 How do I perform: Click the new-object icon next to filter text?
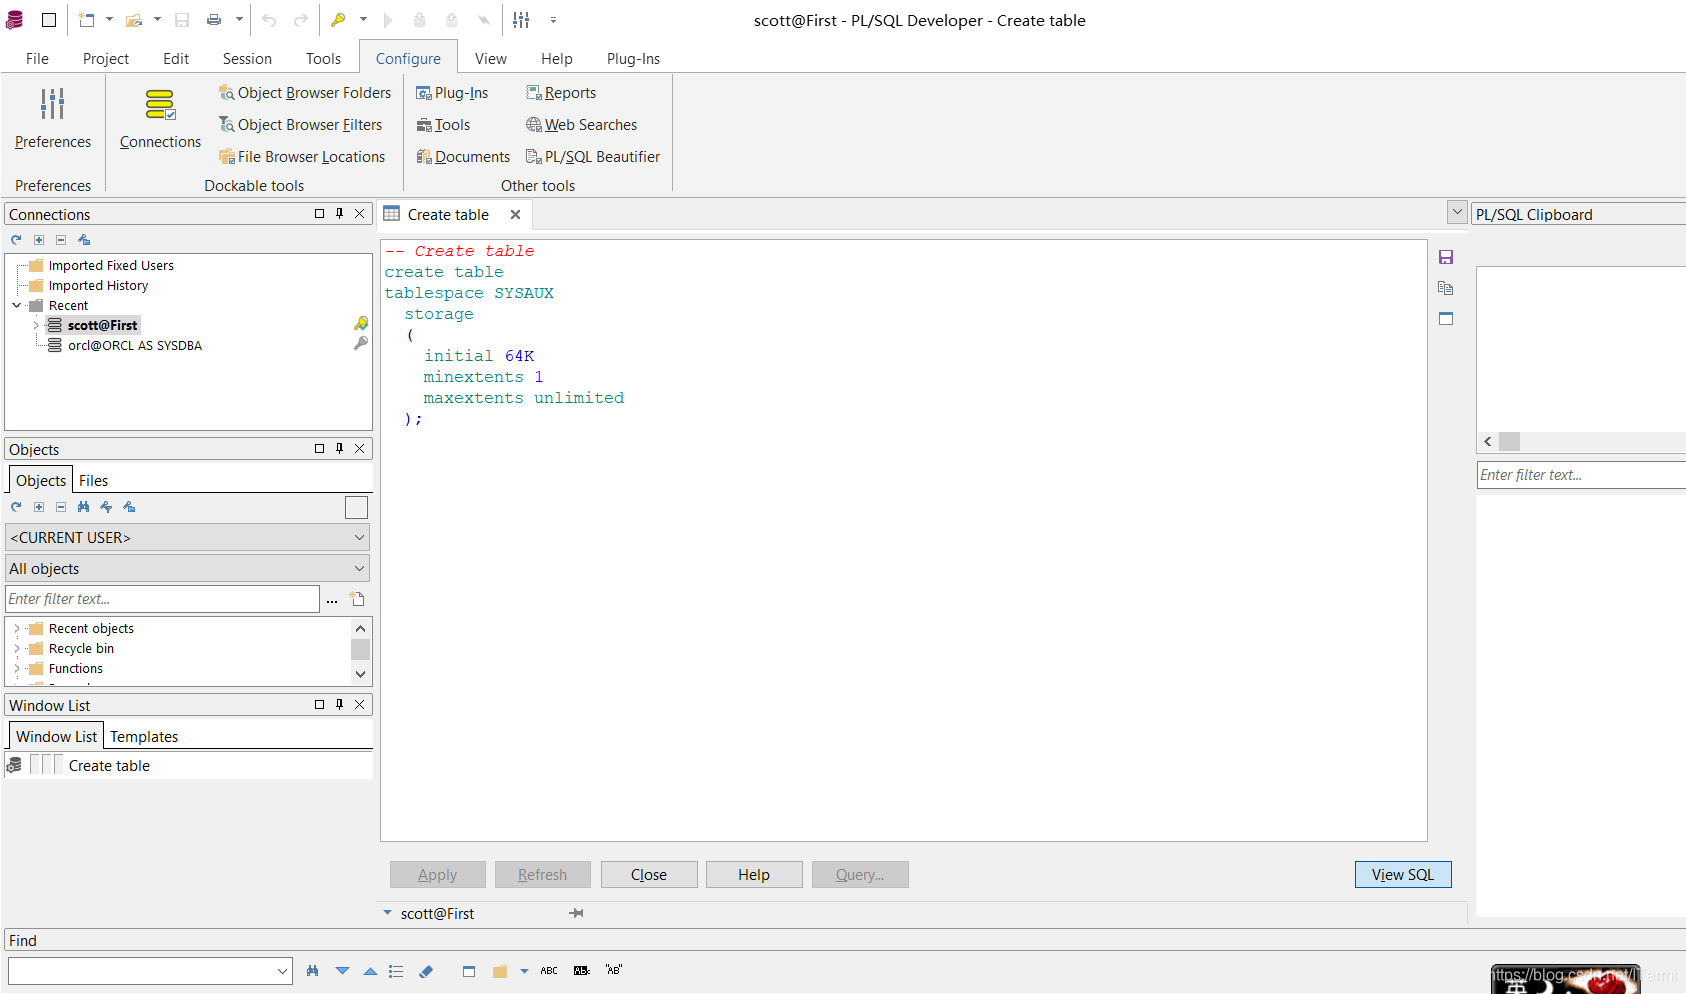357,599
